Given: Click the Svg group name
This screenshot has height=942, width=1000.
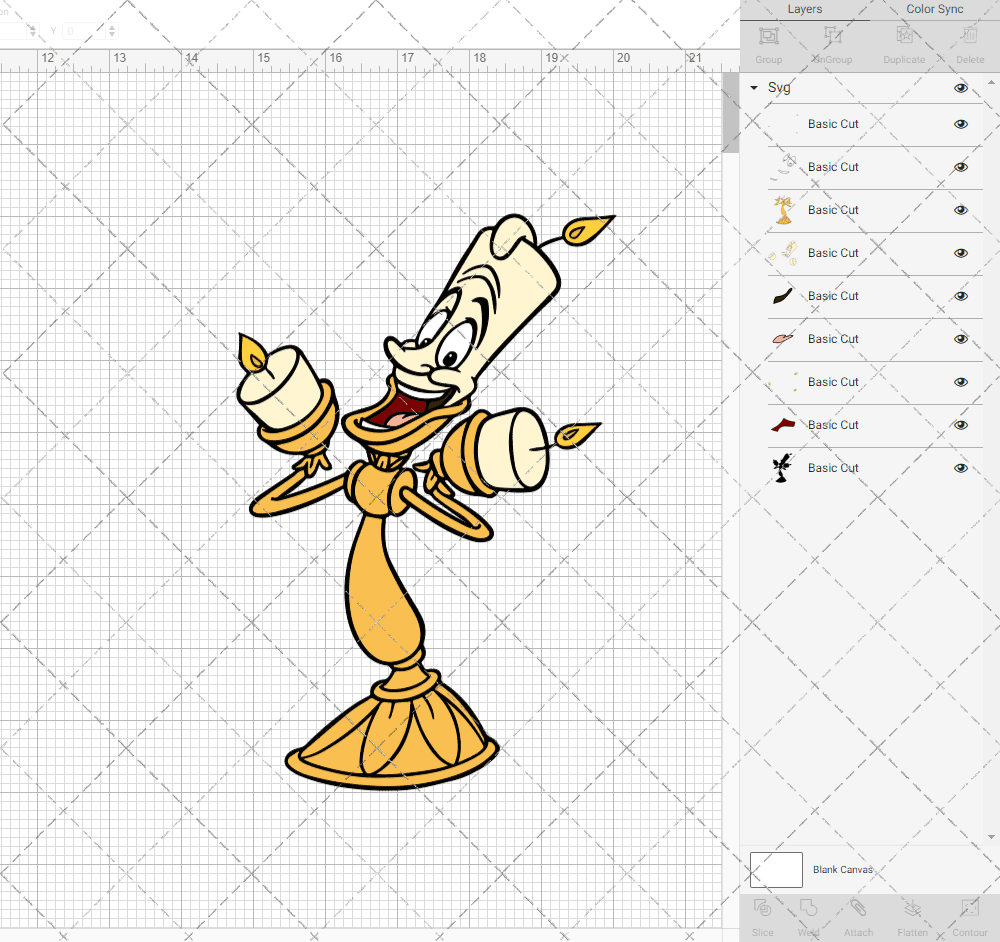Looking at the screenshot, I should coord(779,88).
